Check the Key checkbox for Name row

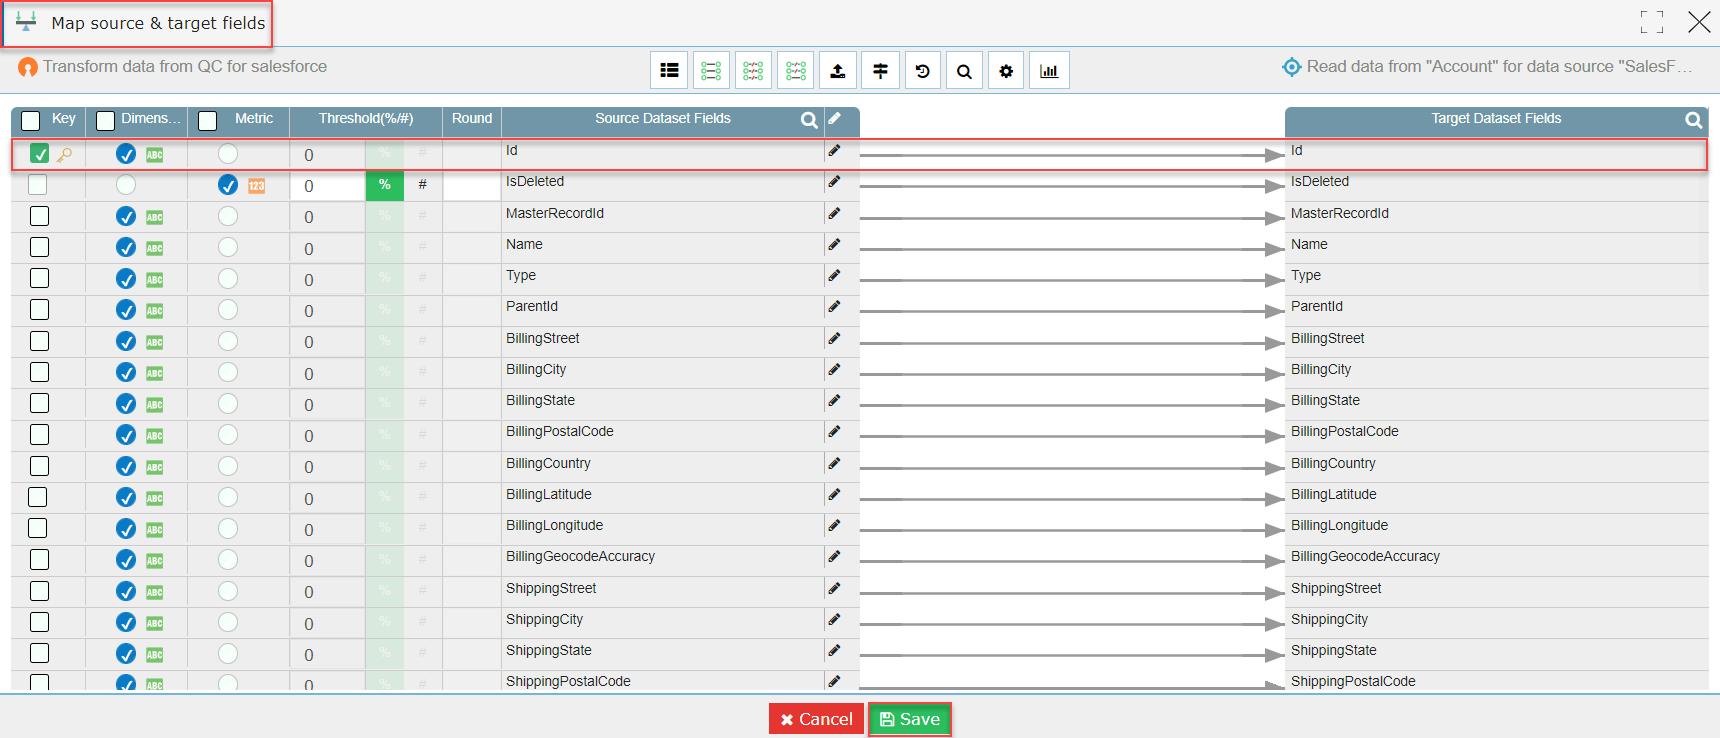(39, 247)
